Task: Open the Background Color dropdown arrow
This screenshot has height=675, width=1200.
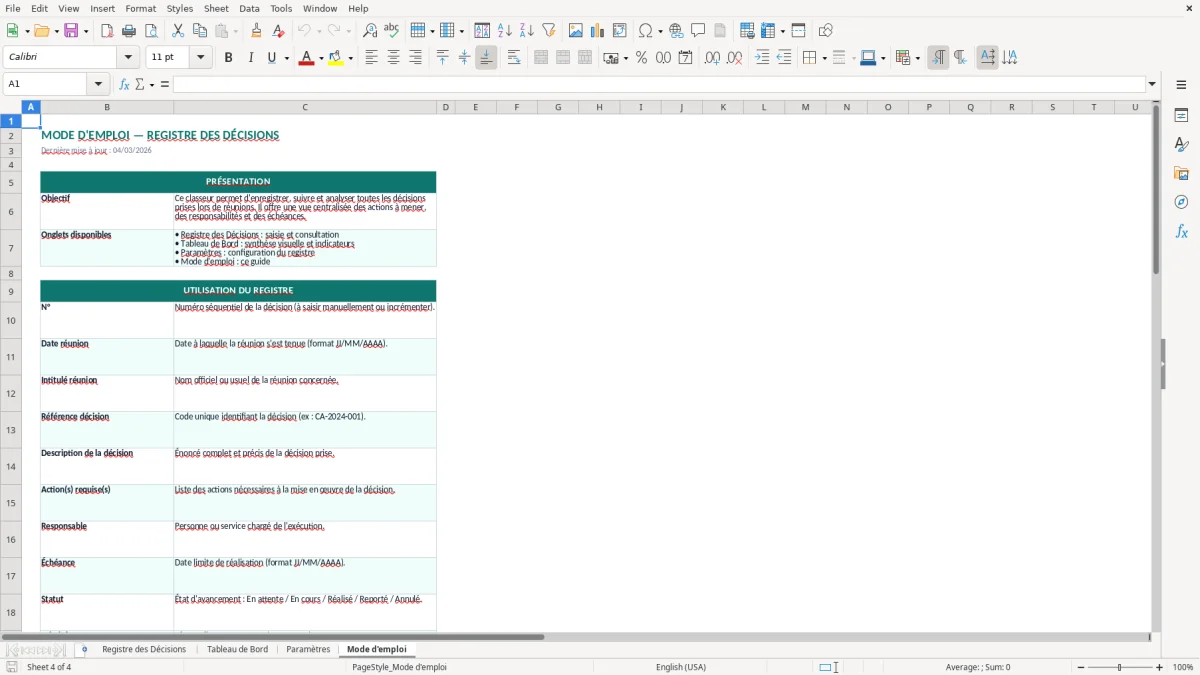Action: click(350, 58)
